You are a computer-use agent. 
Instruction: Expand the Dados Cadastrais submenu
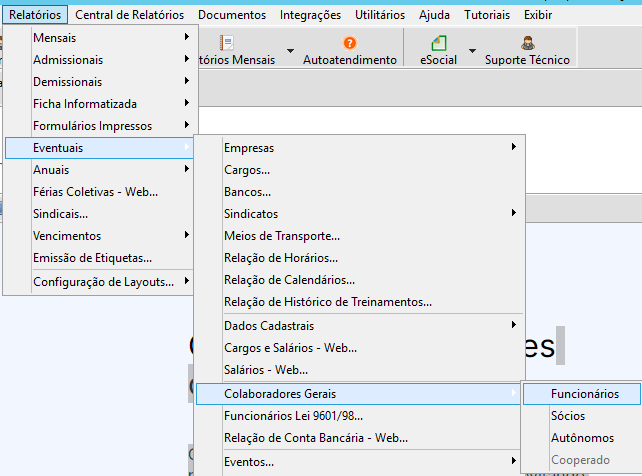coord(359,326)
